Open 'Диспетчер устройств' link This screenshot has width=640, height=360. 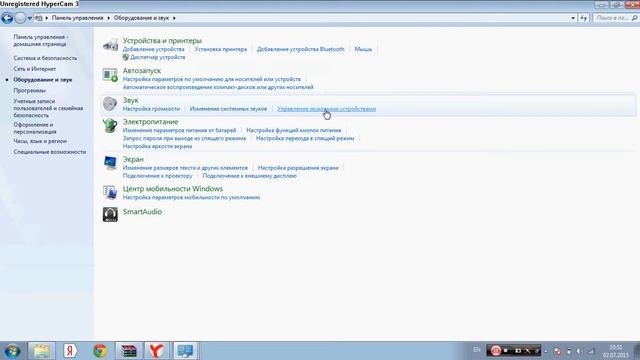click(158, 57)
